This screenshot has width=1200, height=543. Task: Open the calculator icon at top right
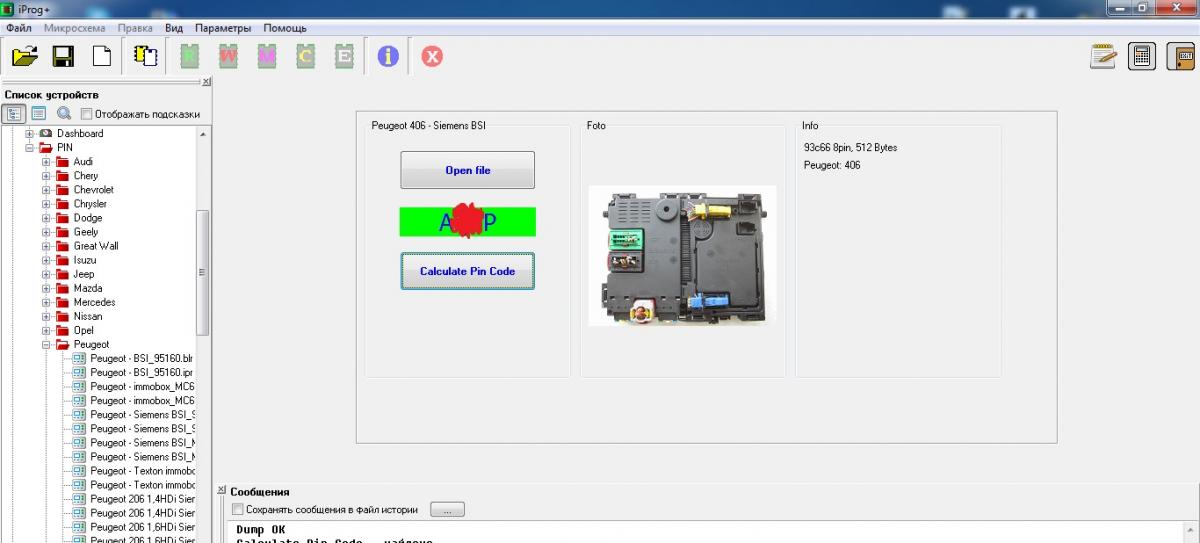click(1141, 56)
